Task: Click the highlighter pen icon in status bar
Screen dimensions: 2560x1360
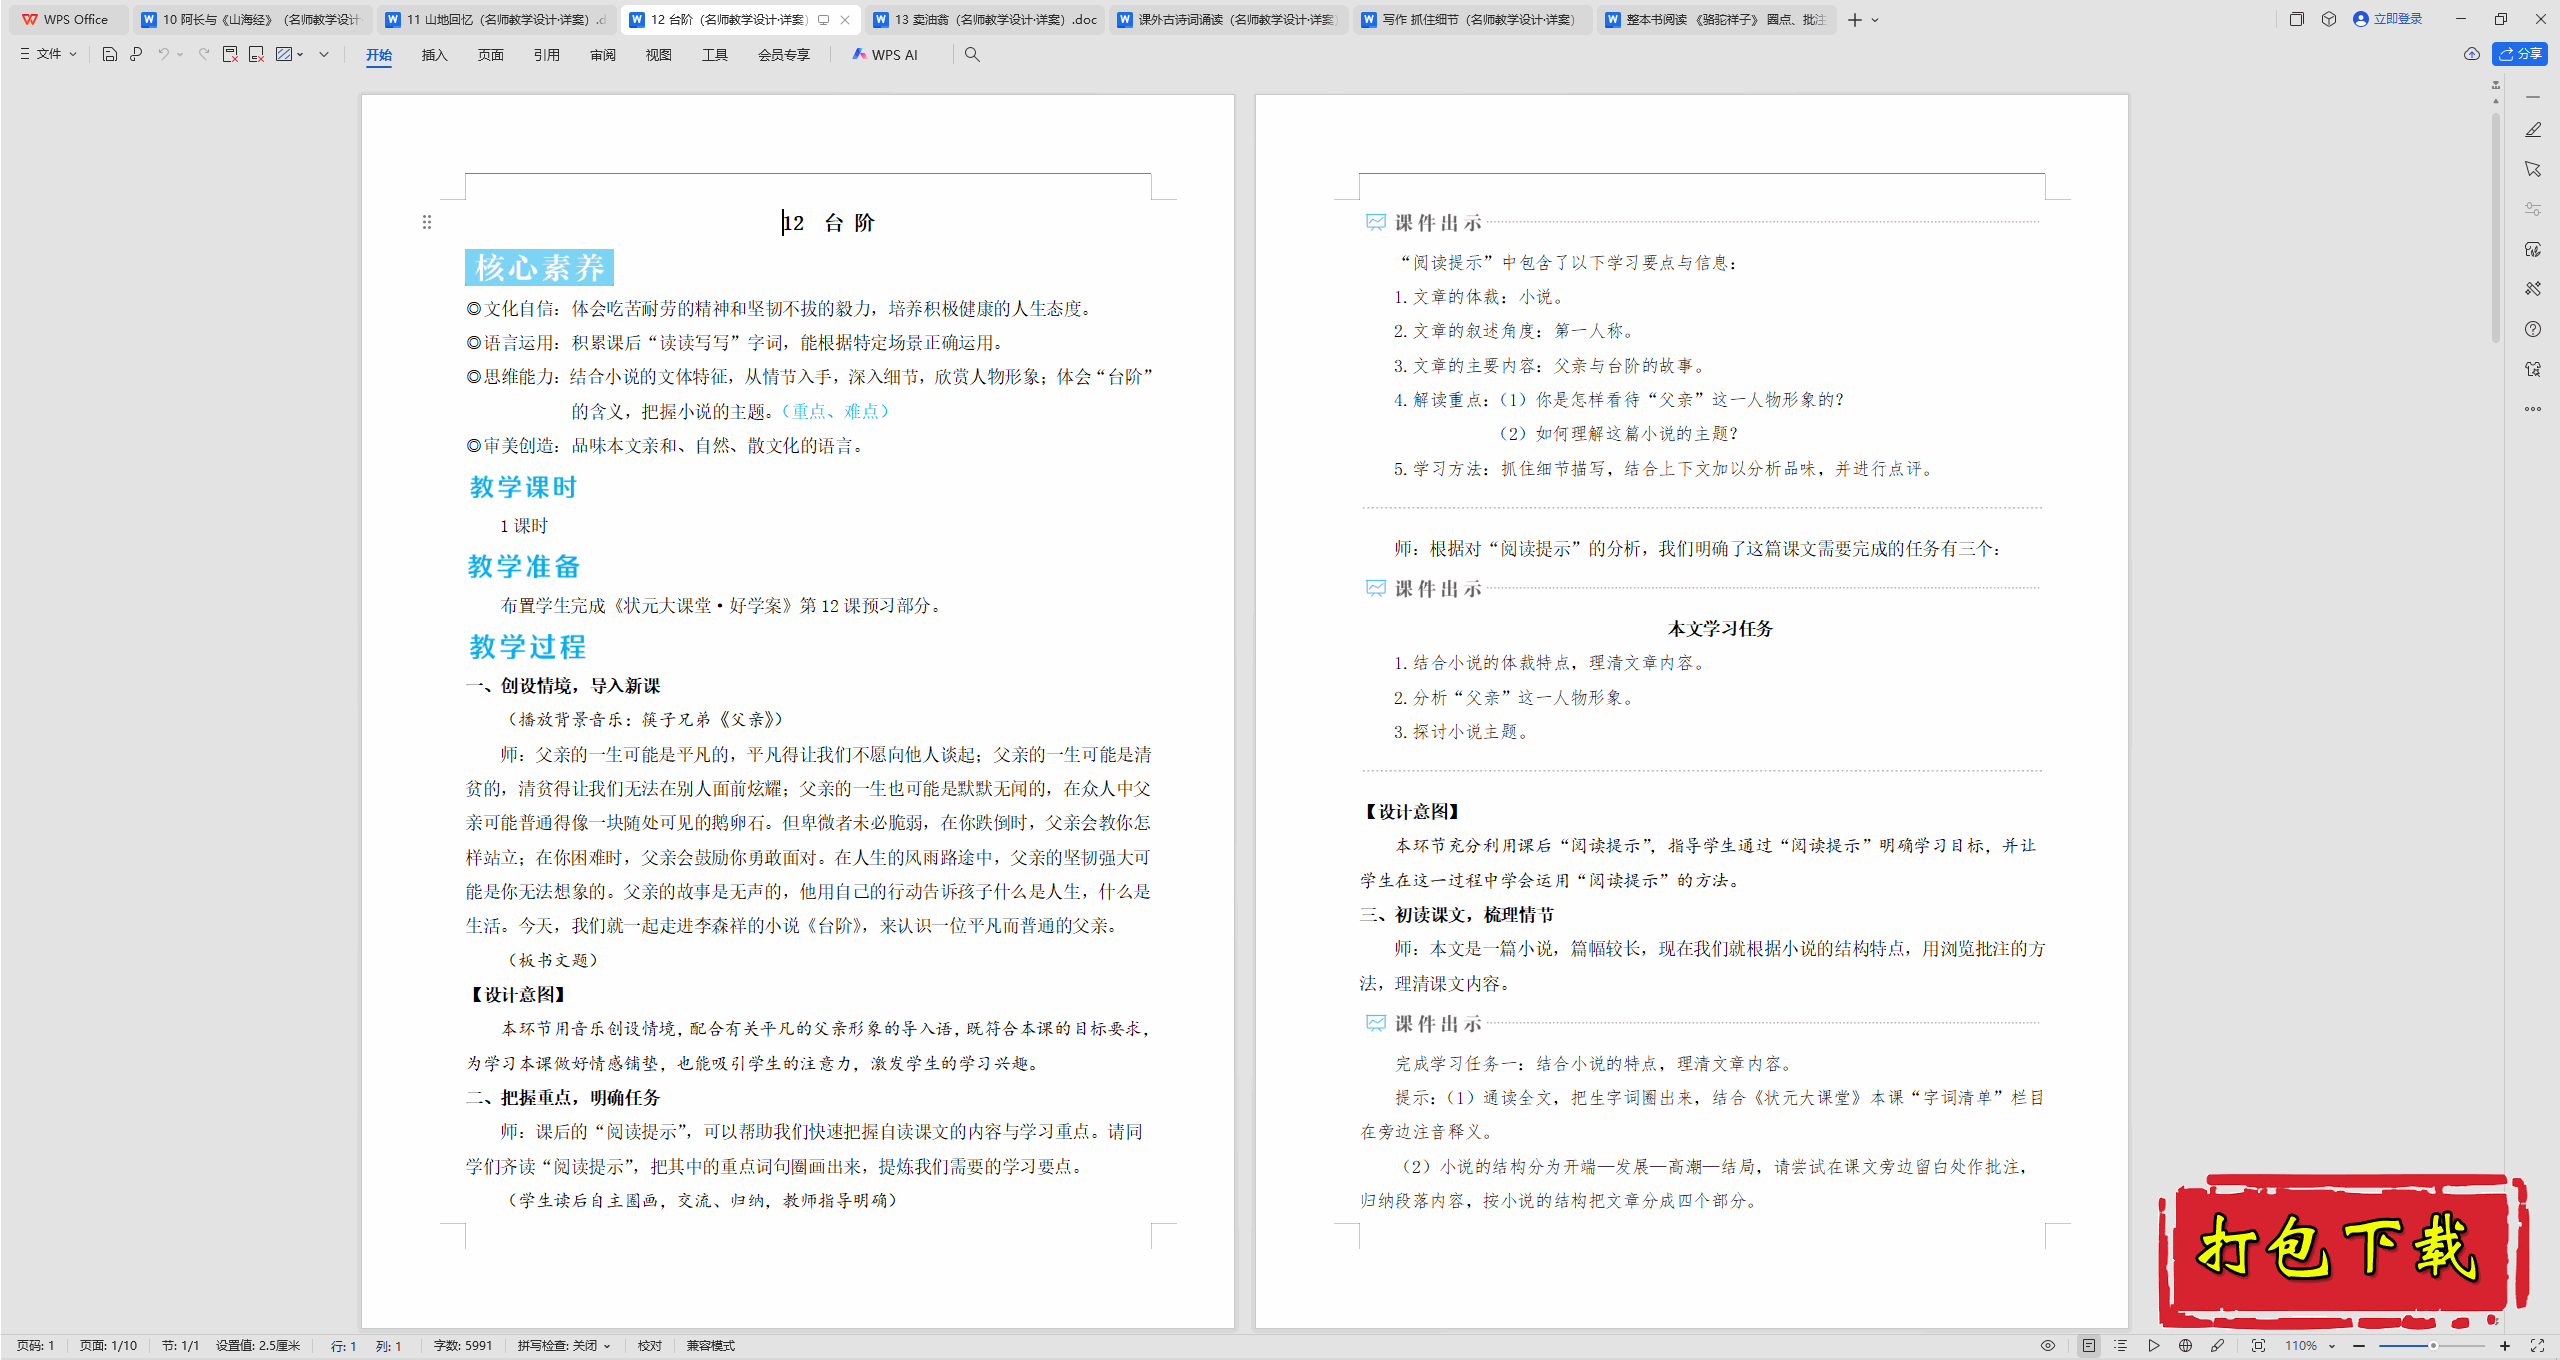Action: pos(2218,1346)
